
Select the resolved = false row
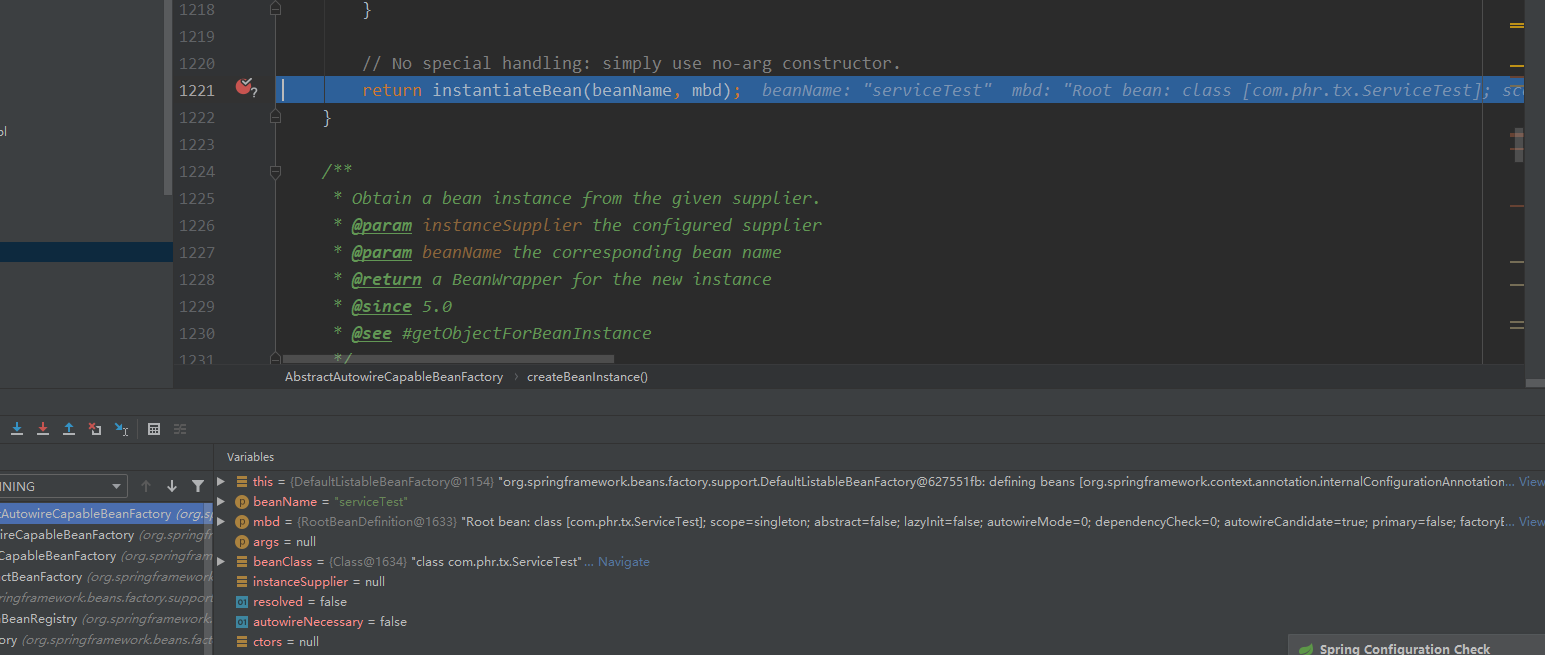click(880, 602)
